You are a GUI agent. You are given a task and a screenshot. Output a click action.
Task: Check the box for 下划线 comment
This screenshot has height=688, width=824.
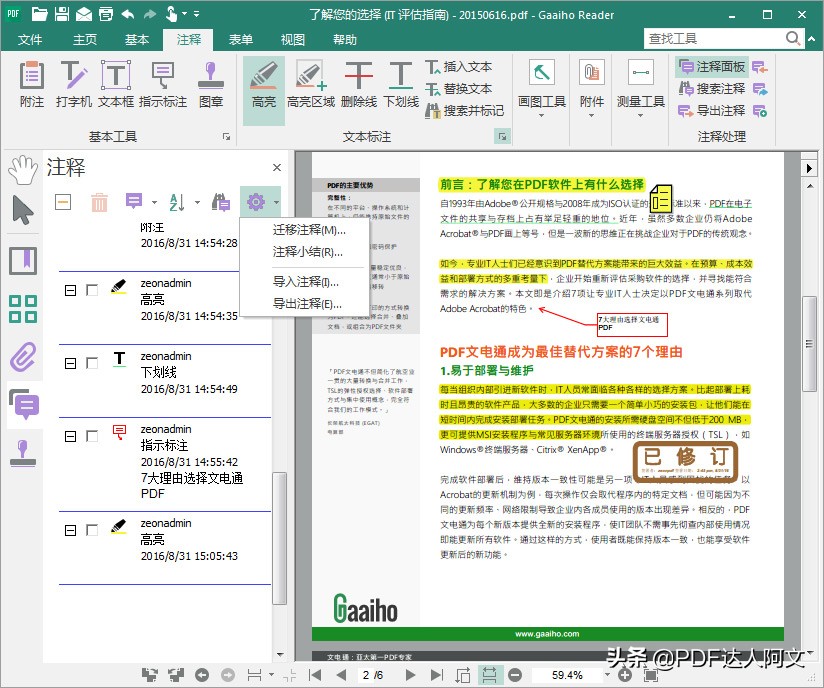click(92, 363)
